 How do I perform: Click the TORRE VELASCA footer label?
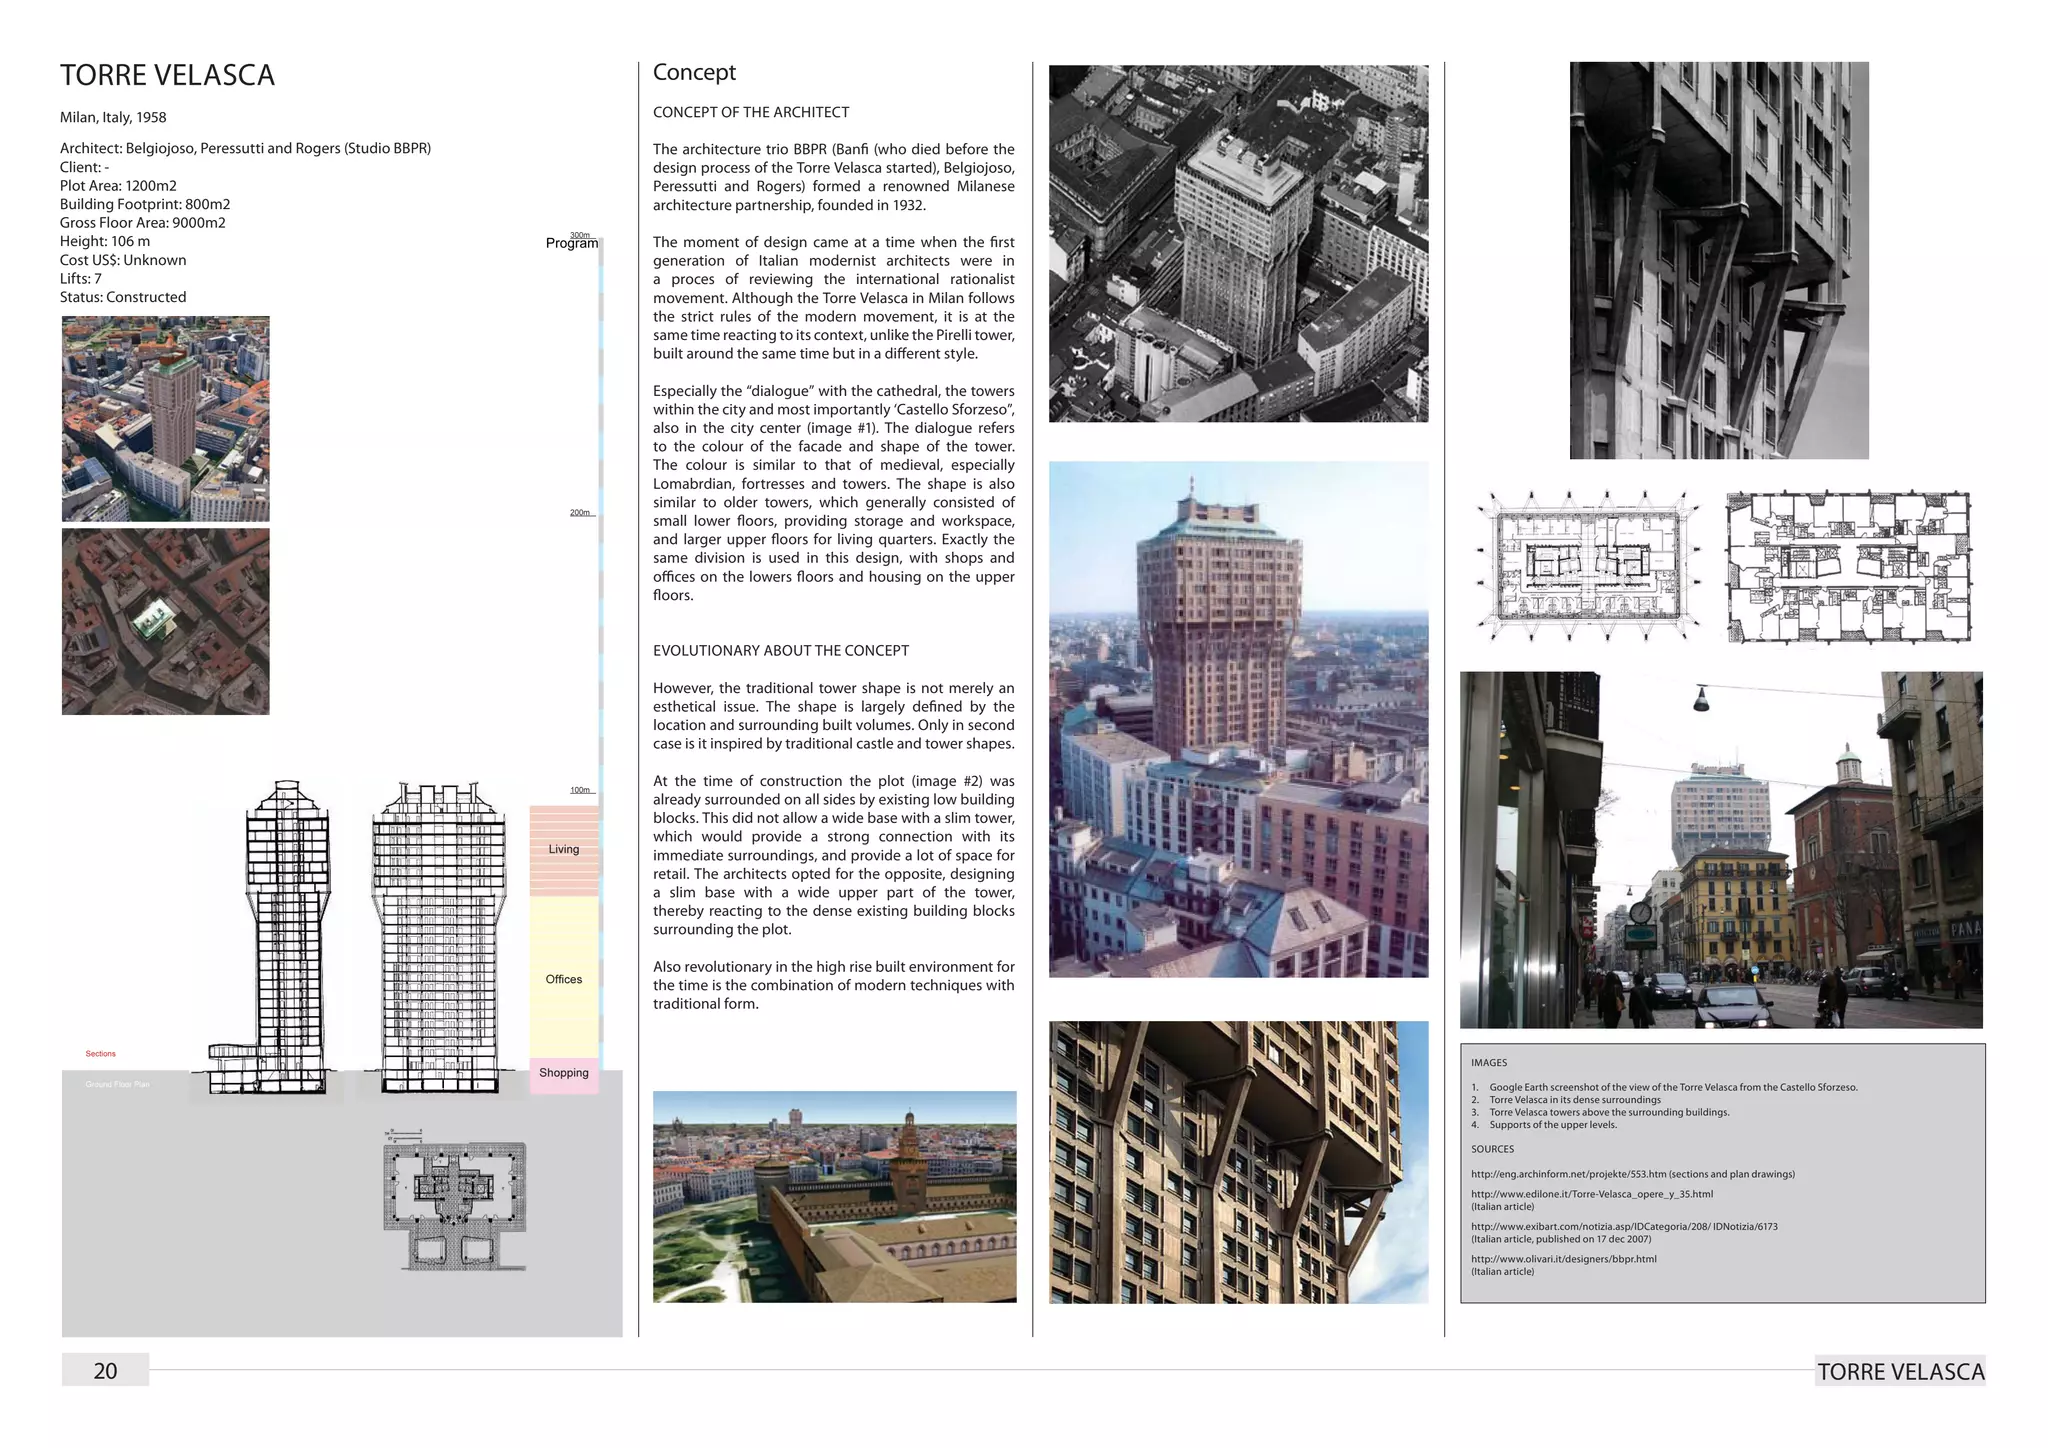pyautogui.click(x=1901, y=1371)
